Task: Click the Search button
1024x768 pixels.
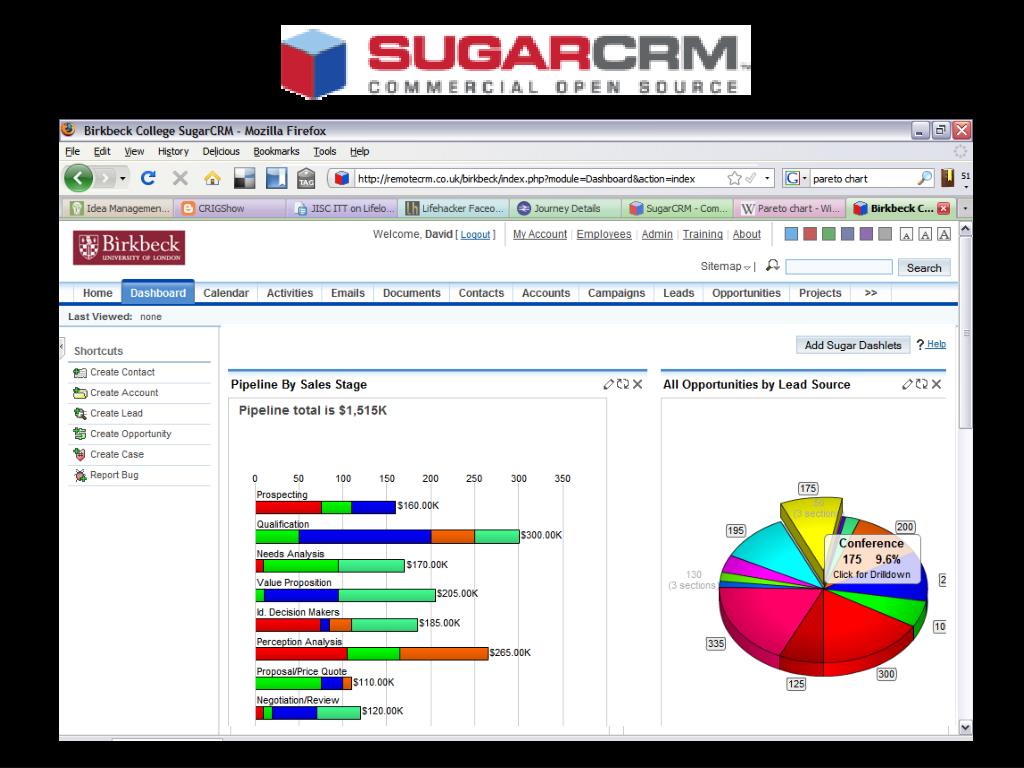Action: click(x=923, y=268)
